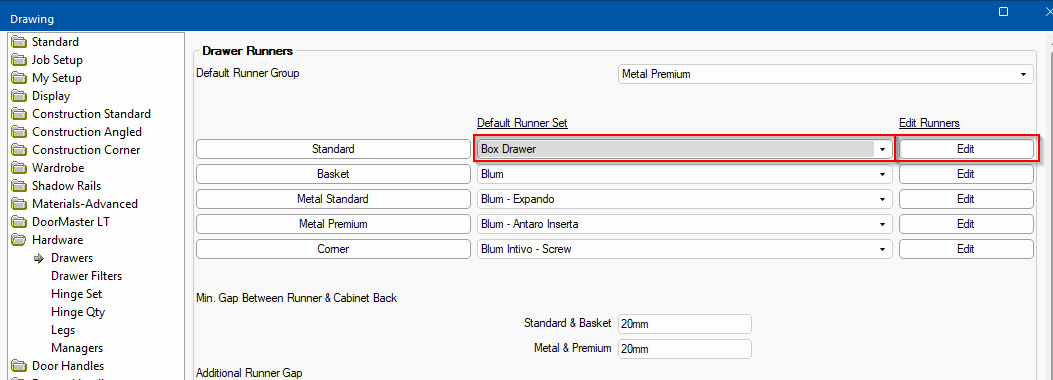This screenshot has height=380, width=1053.
Task: Select Hinge Set in the tree
Action: coord(77,294)
